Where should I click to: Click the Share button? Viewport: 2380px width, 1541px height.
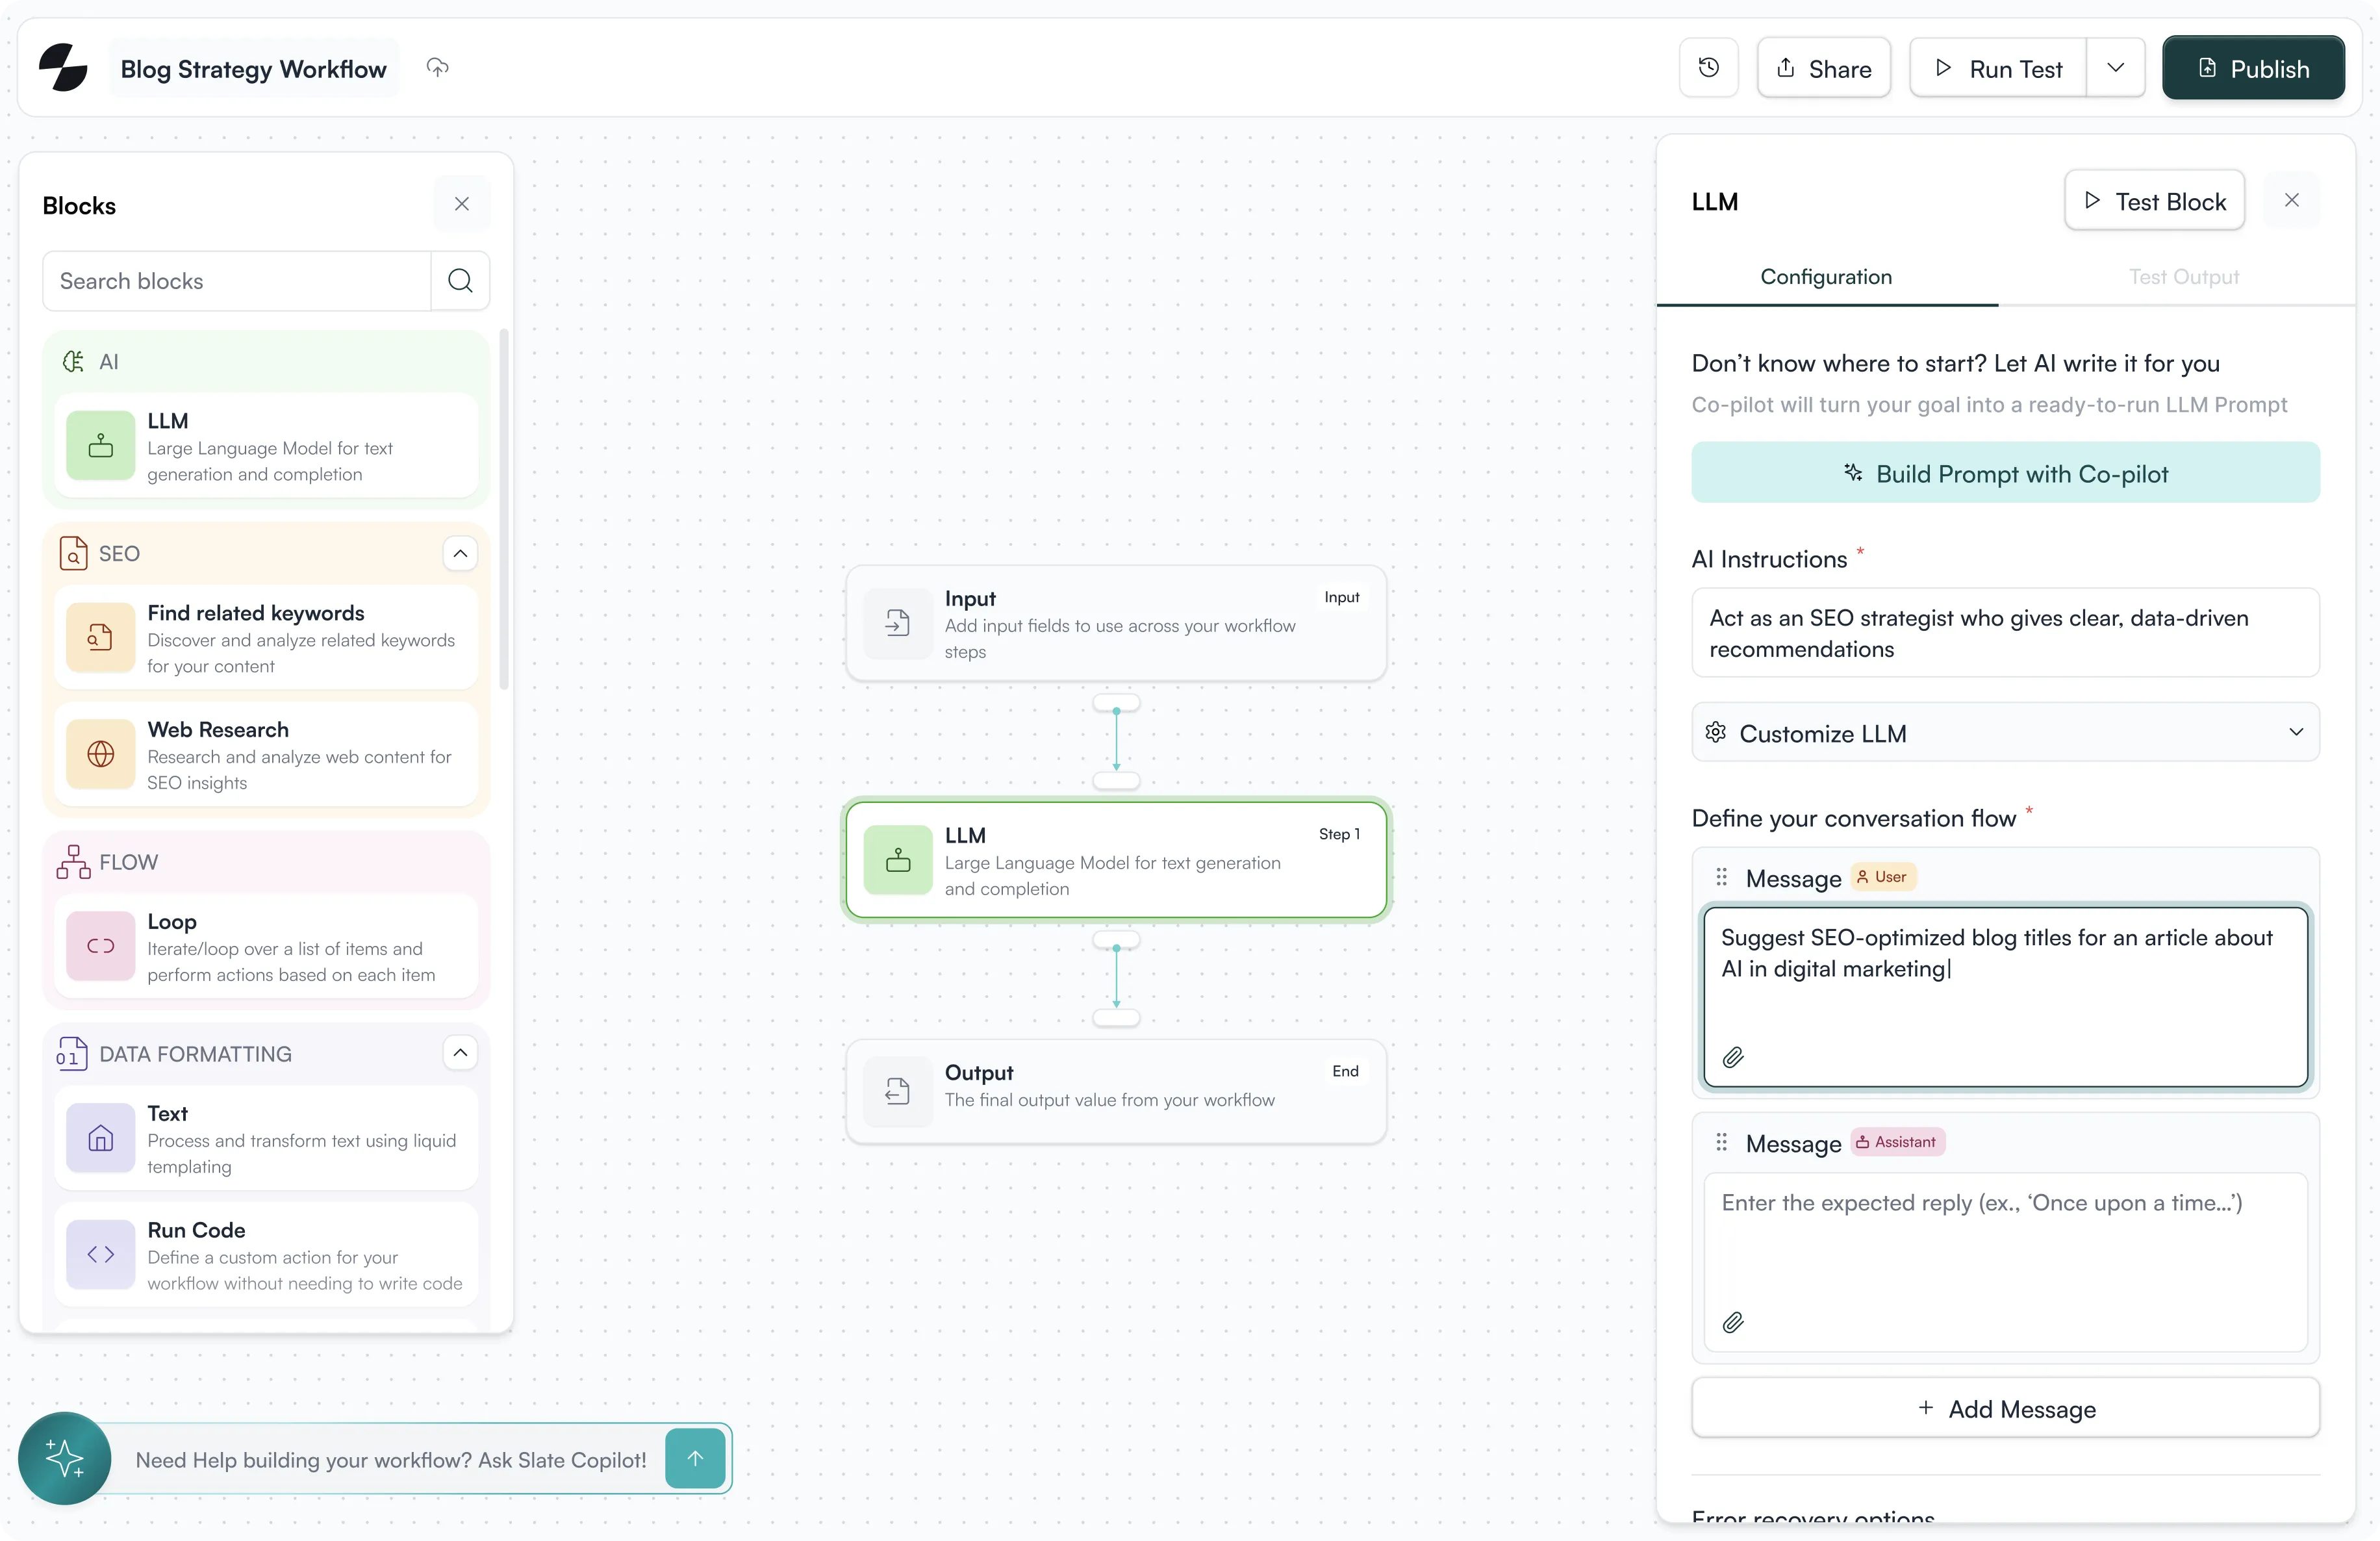(1824, 68)
